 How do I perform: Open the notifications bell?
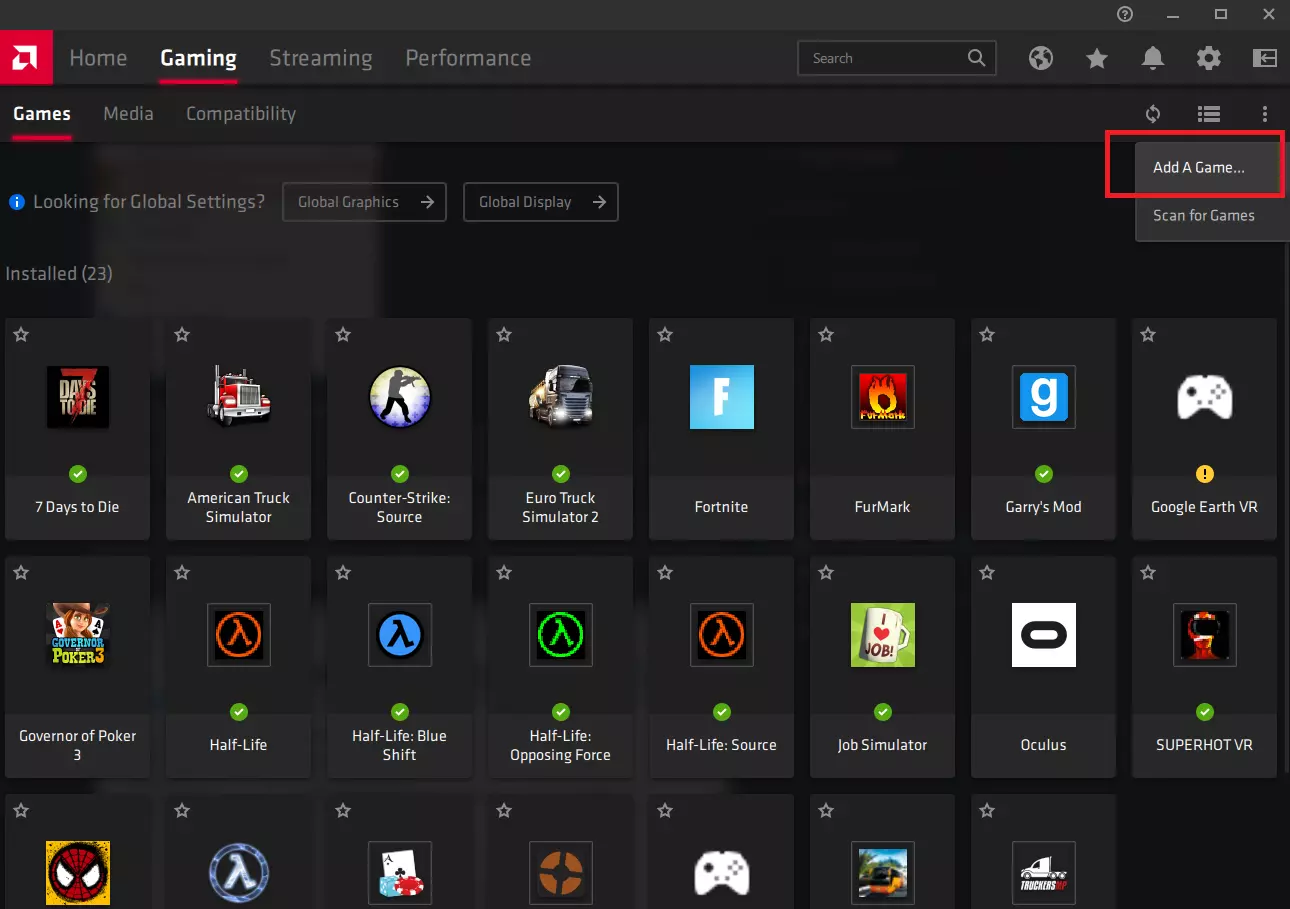point(1153,58)
